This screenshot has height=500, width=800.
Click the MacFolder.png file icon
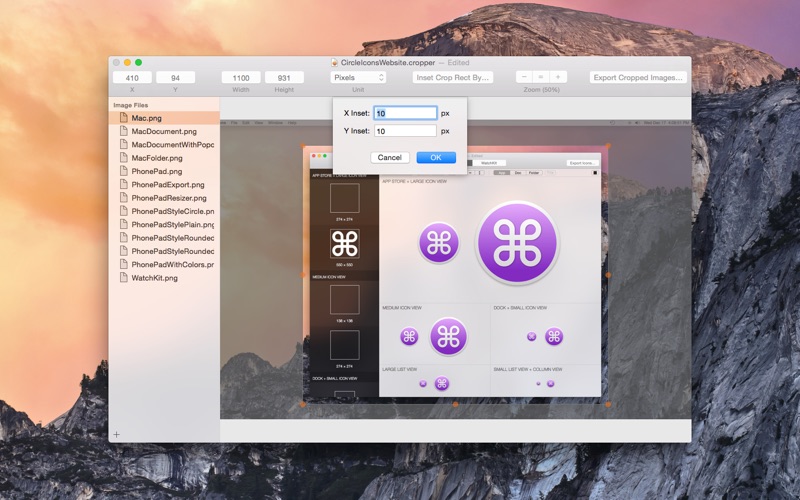(122, 158)
